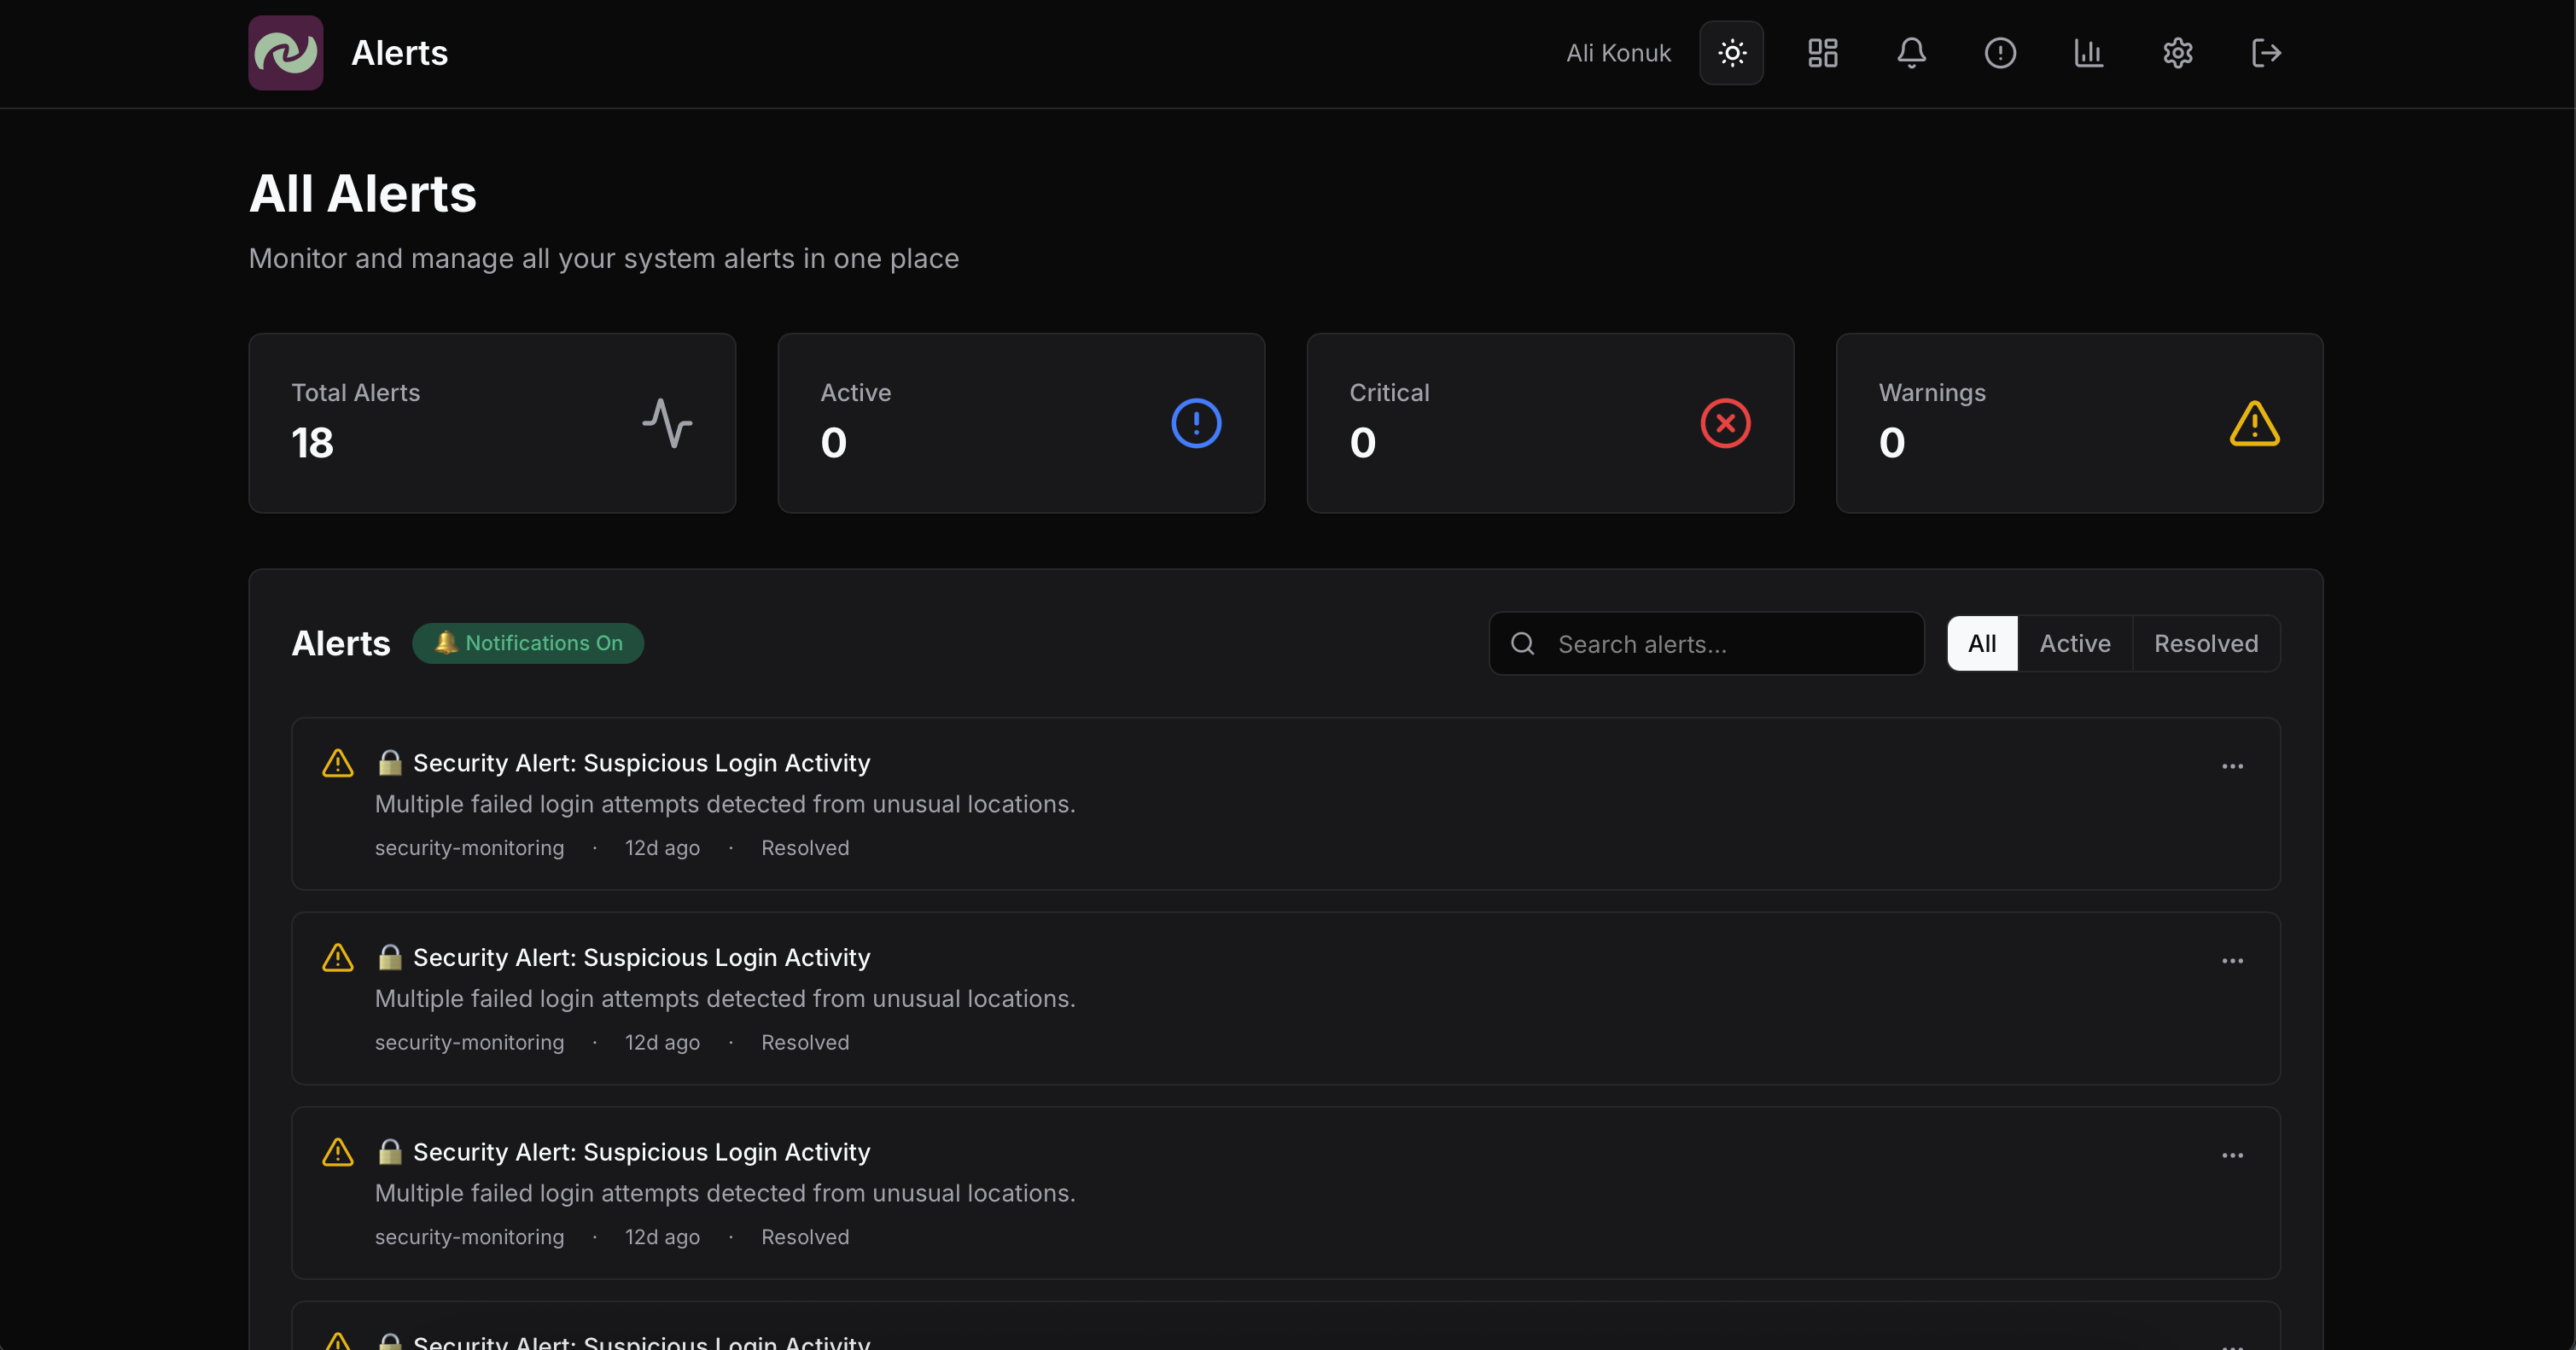Click first alert's failed login description
The width and height of the screenshot is (2576, 1350).
point(725,804)
